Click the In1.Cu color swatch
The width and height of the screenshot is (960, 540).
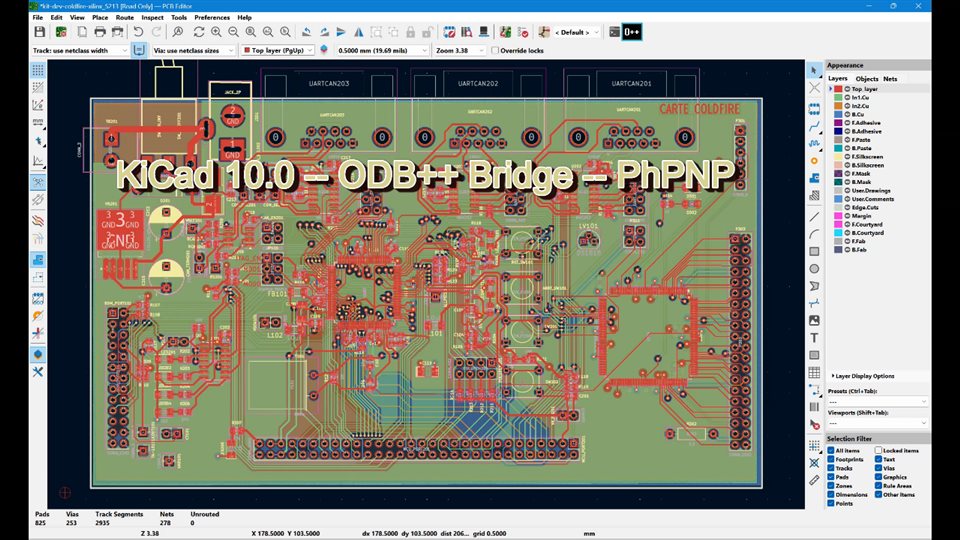coord(838,97)
